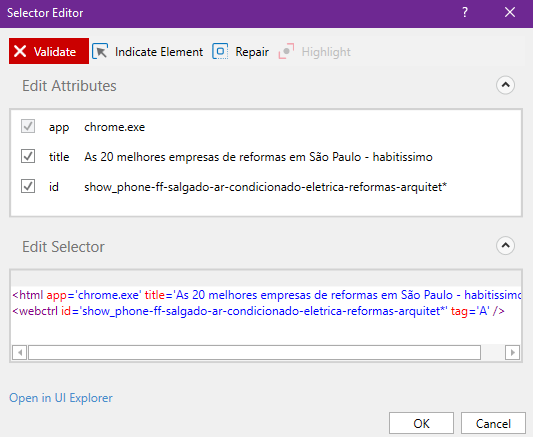The height and width of the screenshot is (437, 533).
Task: Uncheck the title attribute checkbox
Action: click(28, 156)
